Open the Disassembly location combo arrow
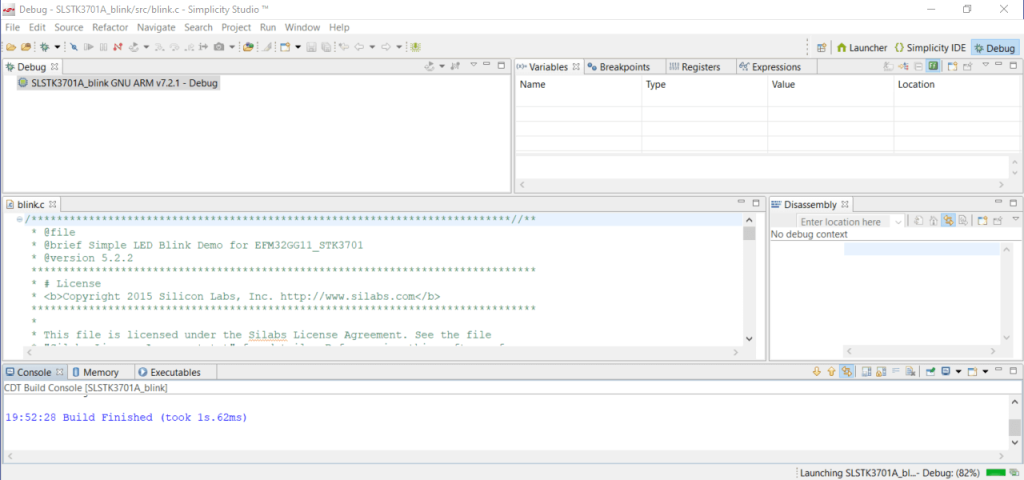1024x480 pixels. pyautogui.click(x=899, y=222)
